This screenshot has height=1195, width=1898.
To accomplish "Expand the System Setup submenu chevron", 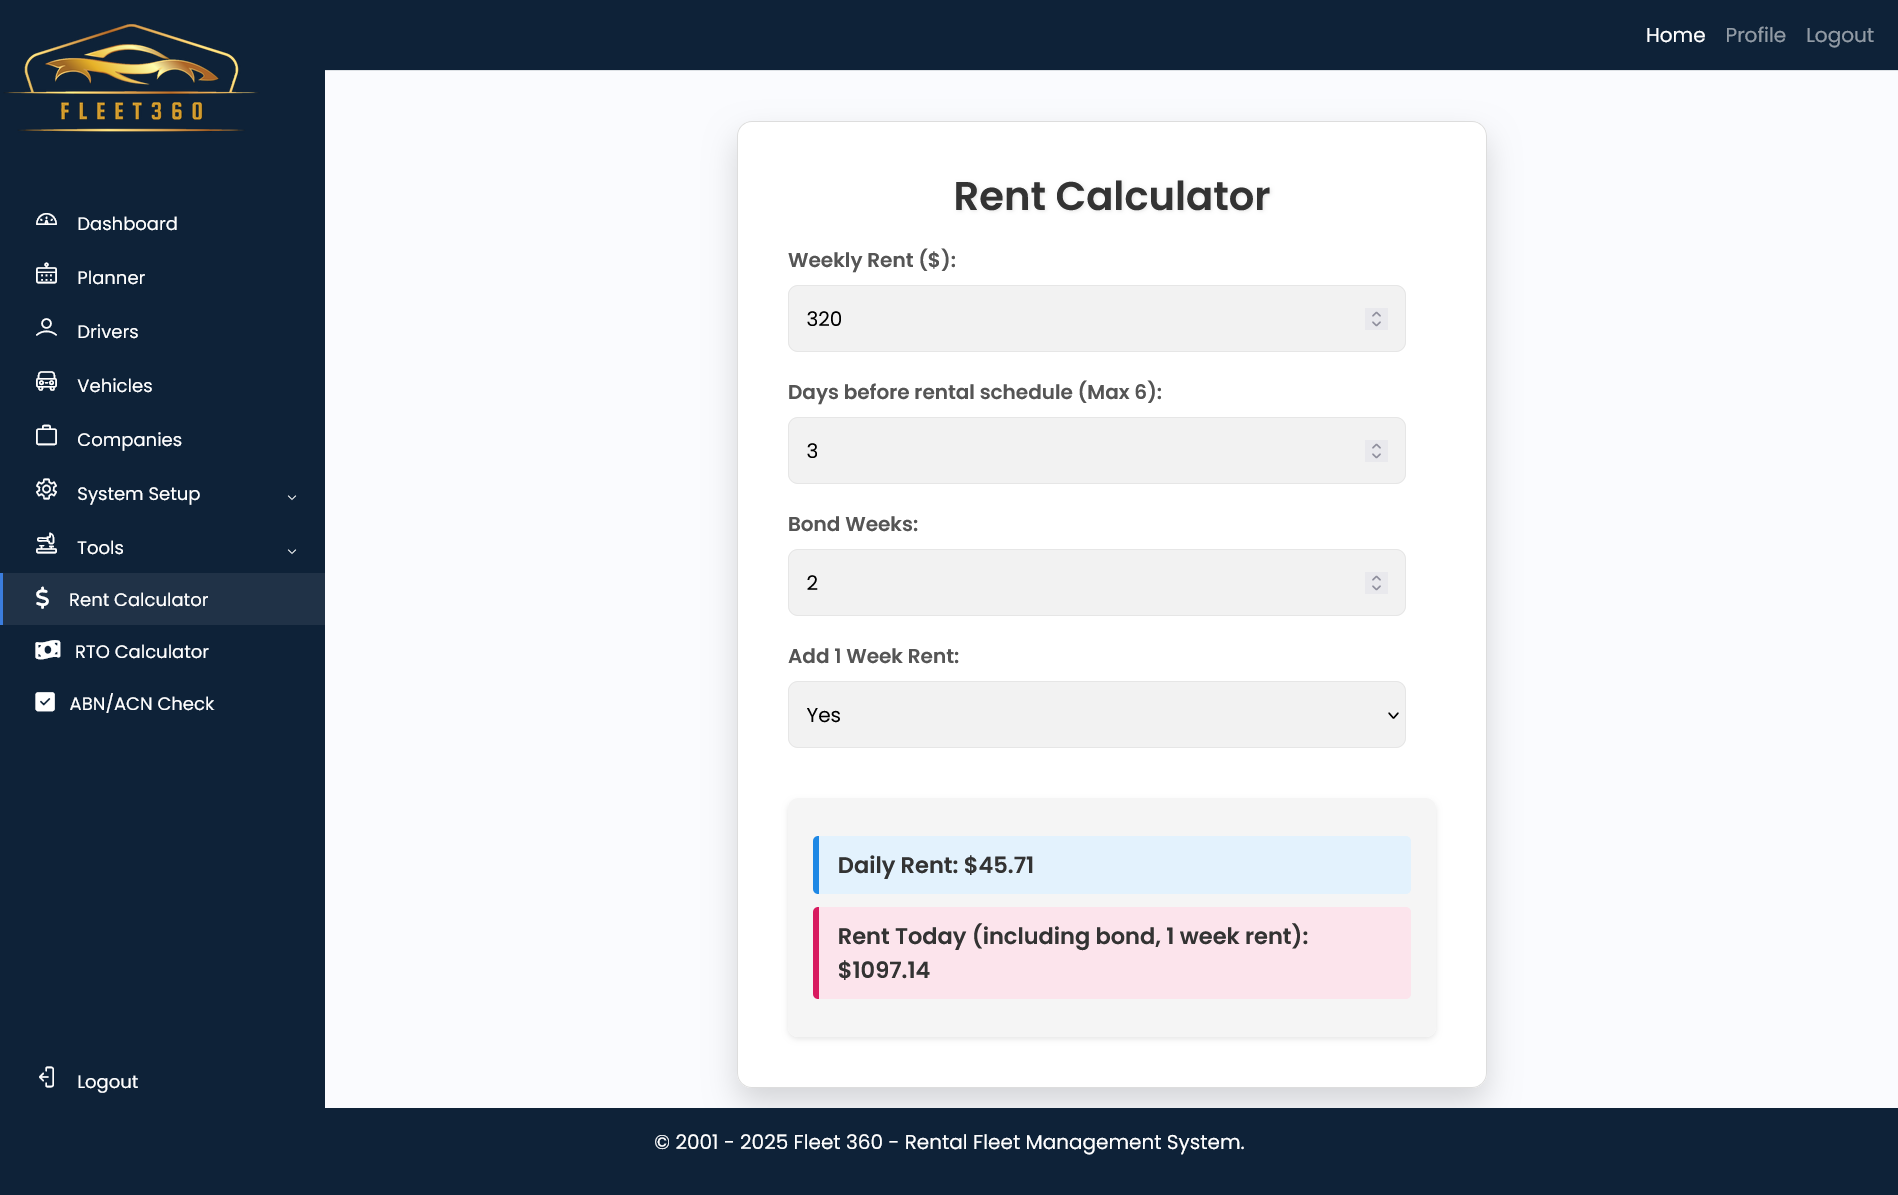I will click(x=292, y=496).
